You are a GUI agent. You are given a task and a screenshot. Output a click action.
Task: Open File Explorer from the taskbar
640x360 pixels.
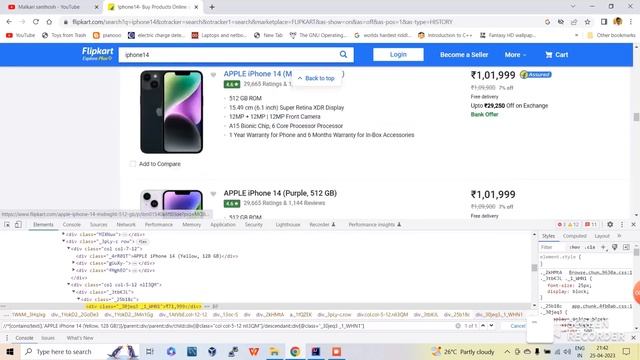274,351
